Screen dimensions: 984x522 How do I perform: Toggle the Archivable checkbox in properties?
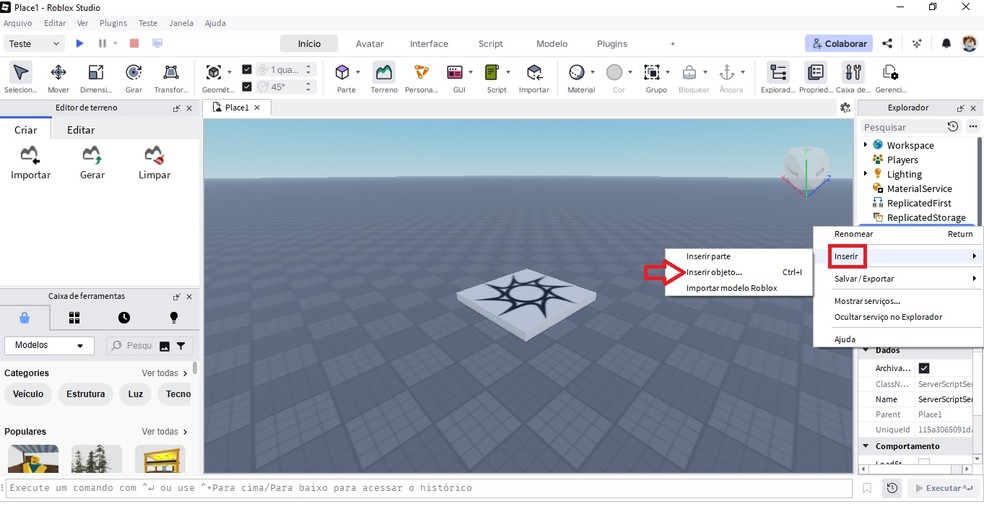(924, 368)
